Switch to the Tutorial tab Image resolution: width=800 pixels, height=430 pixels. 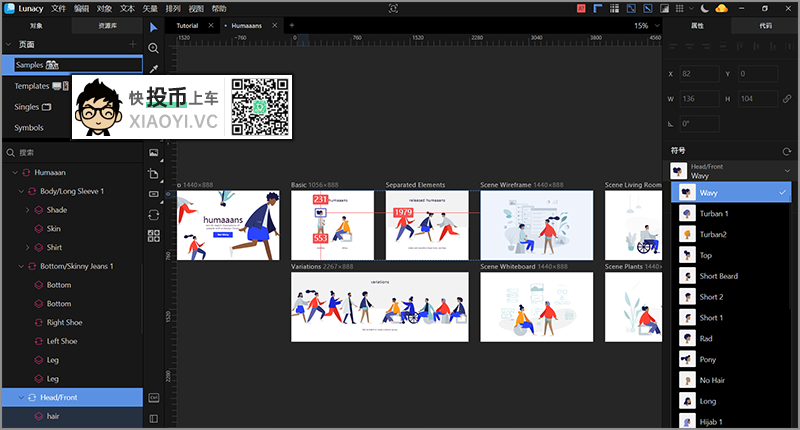click(x=187, y=25)
